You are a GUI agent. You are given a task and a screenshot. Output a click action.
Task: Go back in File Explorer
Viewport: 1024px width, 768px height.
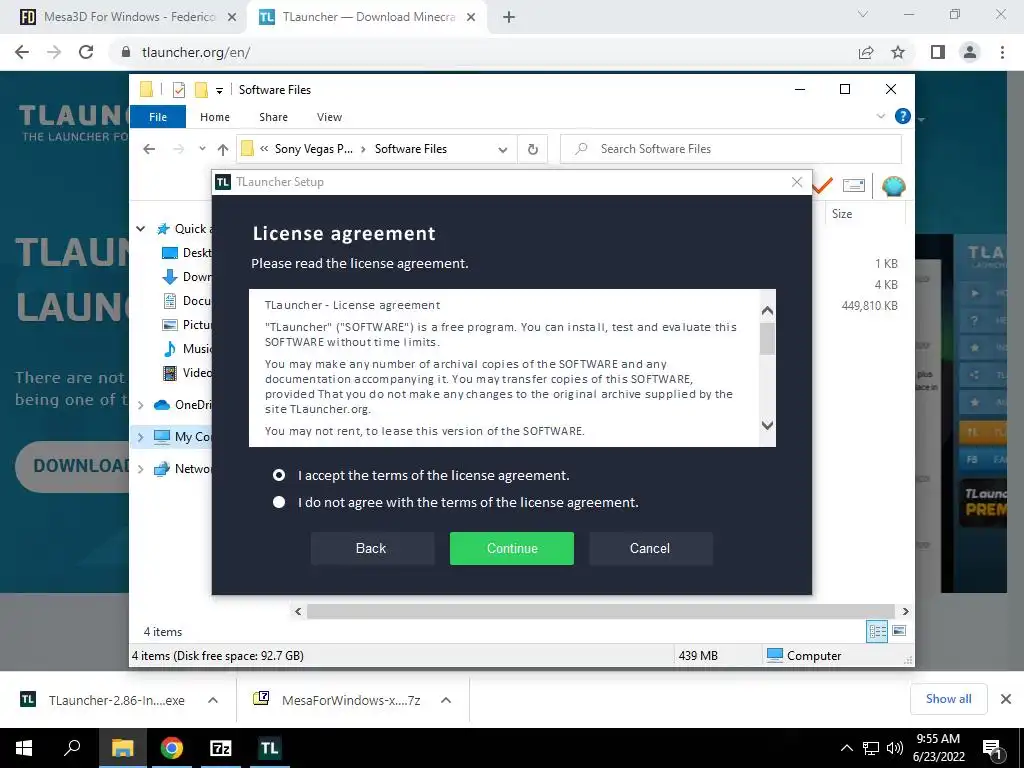(149, 149)
